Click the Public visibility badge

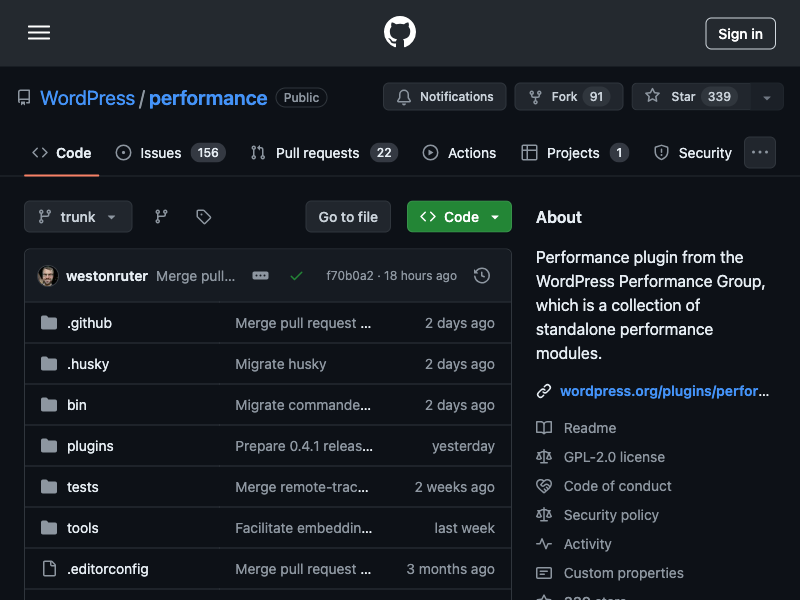point(301,97)
